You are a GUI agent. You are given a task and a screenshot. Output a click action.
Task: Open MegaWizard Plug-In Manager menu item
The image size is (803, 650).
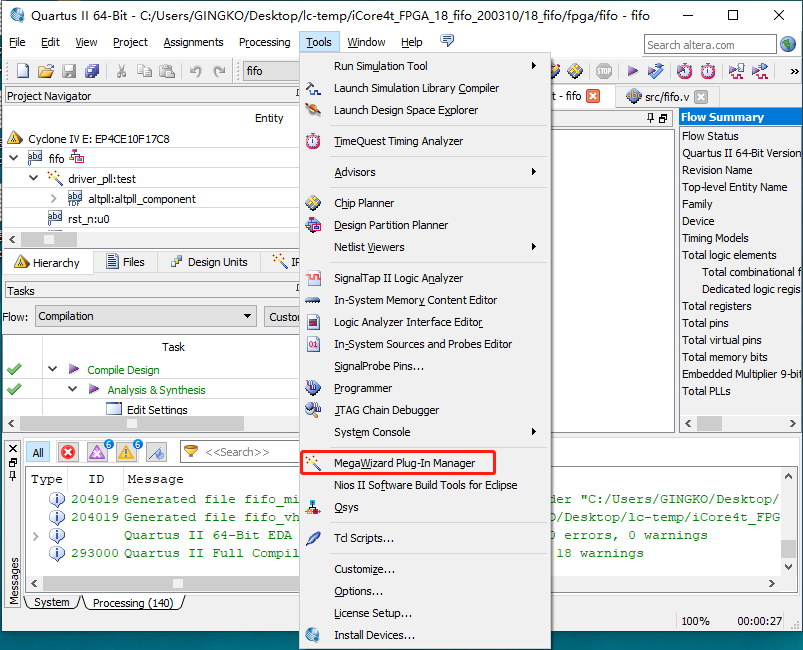click(x=404, y=463)
